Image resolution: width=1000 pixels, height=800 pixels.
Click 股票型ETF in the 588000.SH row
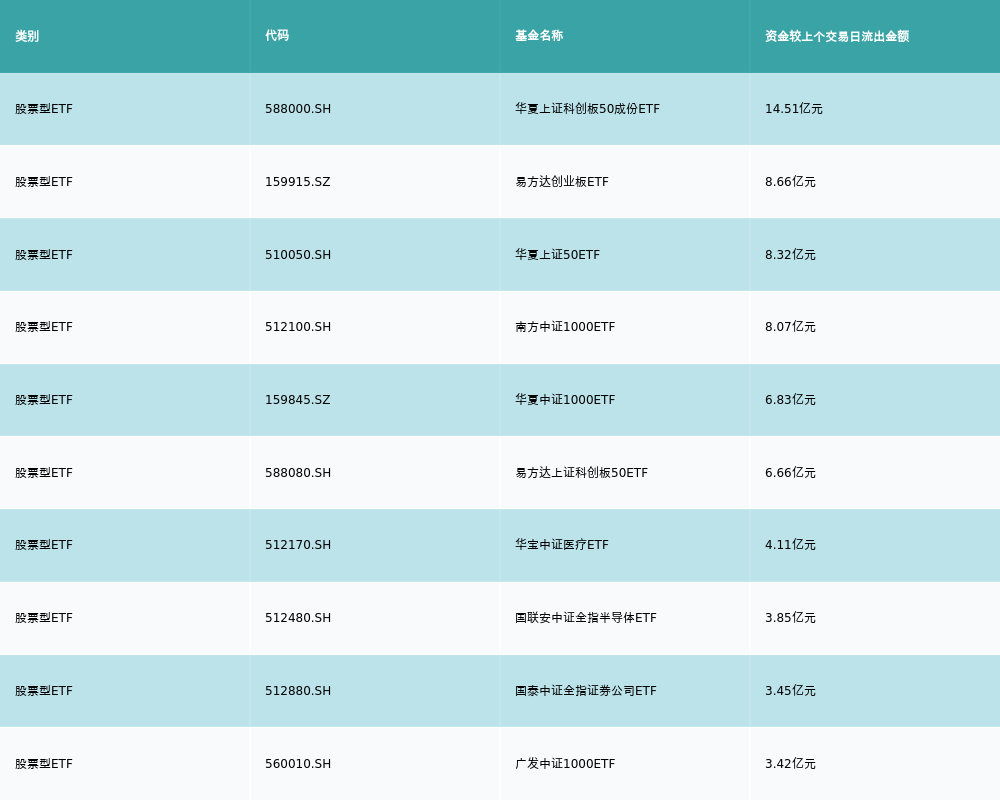[44, 109]
